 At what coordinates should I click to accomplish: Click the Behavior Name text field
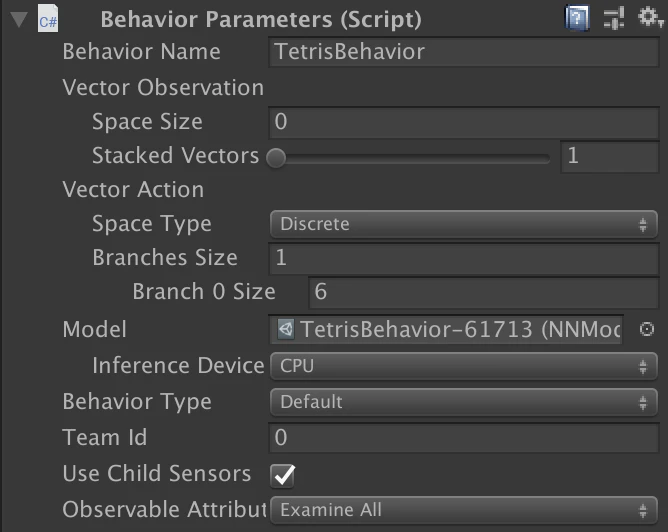point(463,52)
